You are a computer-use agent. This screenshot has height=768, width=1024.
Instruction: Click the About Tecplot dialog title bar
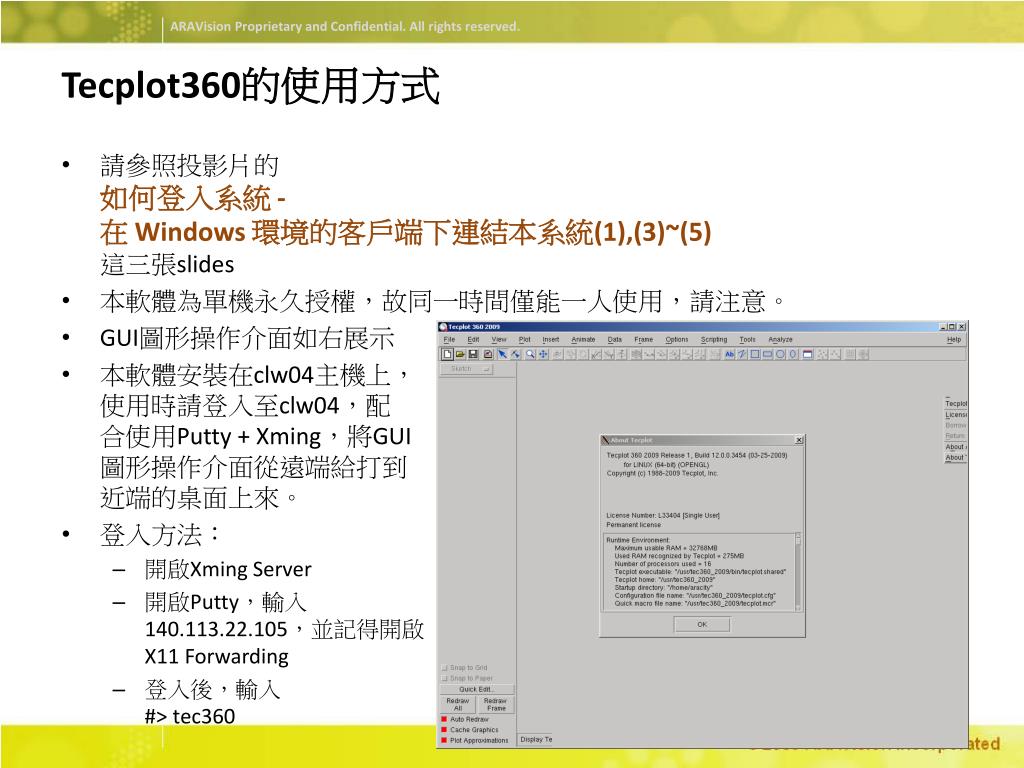702,440
